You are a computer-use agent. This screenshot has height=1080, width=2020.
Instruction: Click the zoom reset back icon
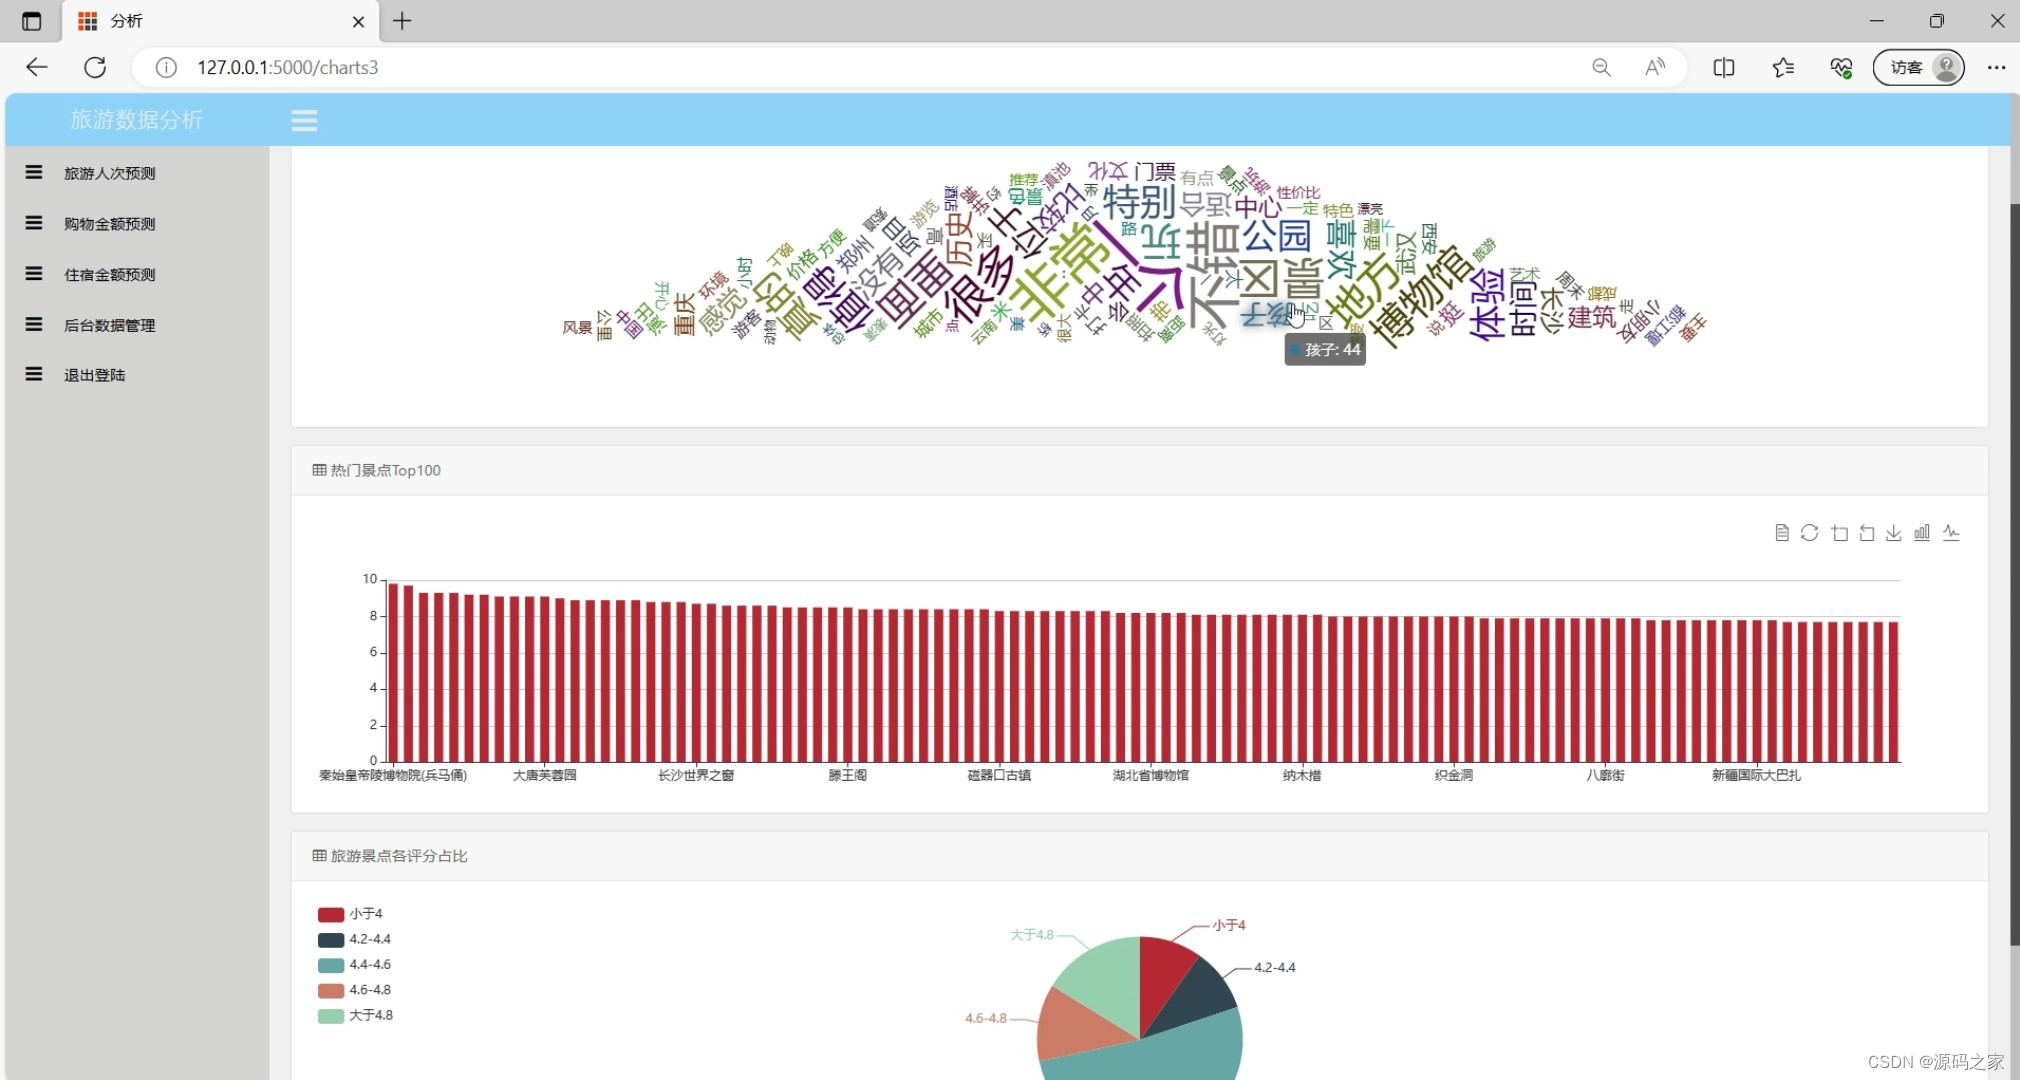click(x=1866, y=533)
